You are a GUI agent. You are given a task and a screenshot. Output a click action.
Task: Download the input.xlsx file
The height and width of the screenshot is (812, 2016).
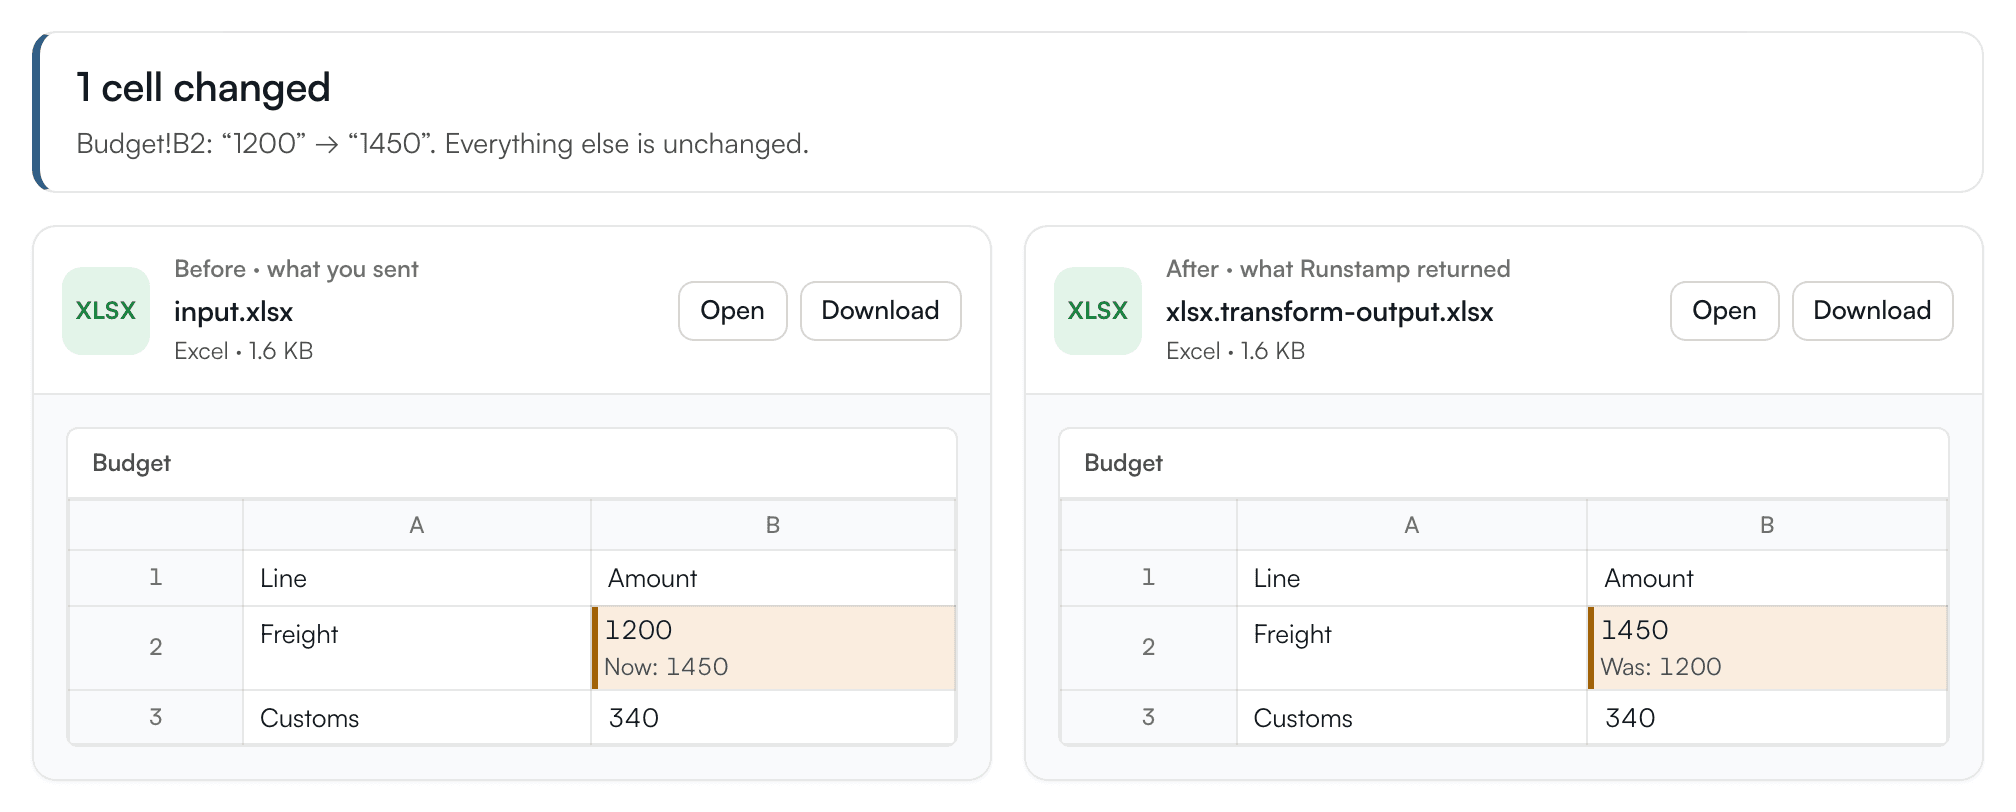point(881,311)
